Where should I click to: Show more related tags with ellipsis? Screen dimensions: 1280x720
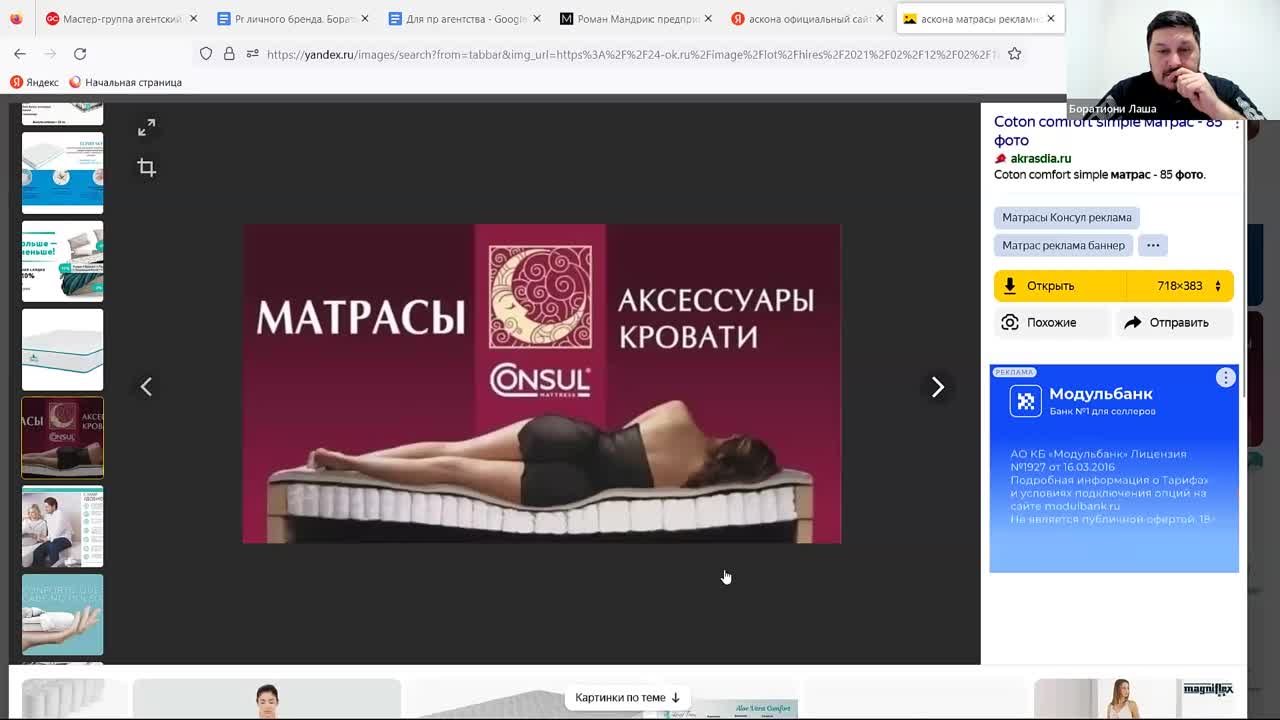click(1153, 245)
